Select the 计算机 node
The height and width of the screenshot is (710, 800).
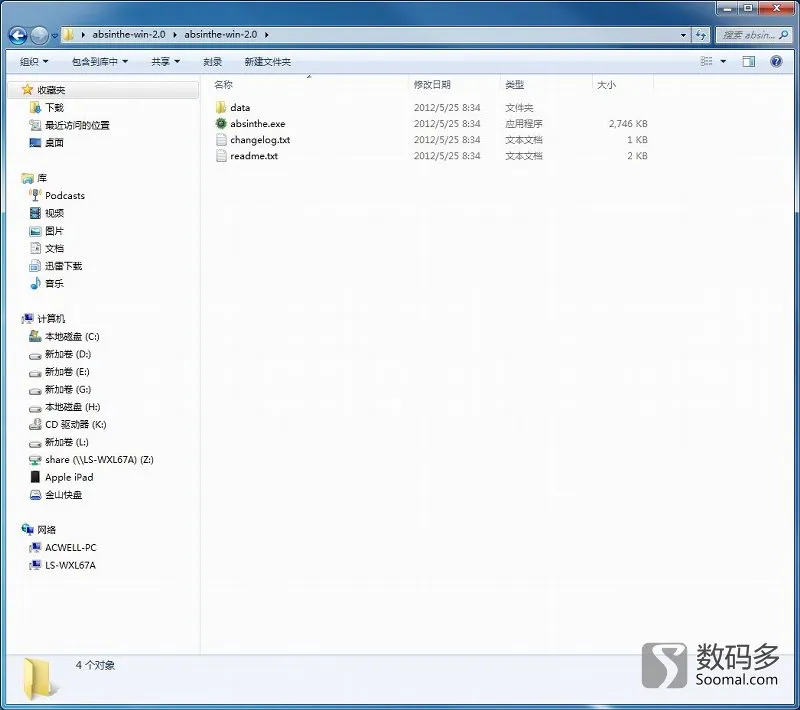[51, 319]
